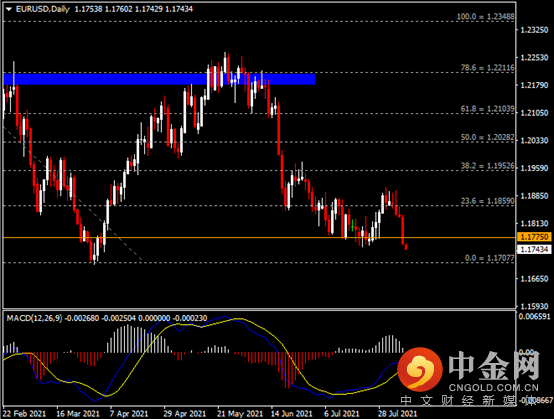The height and width of the screenshot is (419, 554).
Task: Click the green candlestick near July 2021
Action: [x=352, y=225]
